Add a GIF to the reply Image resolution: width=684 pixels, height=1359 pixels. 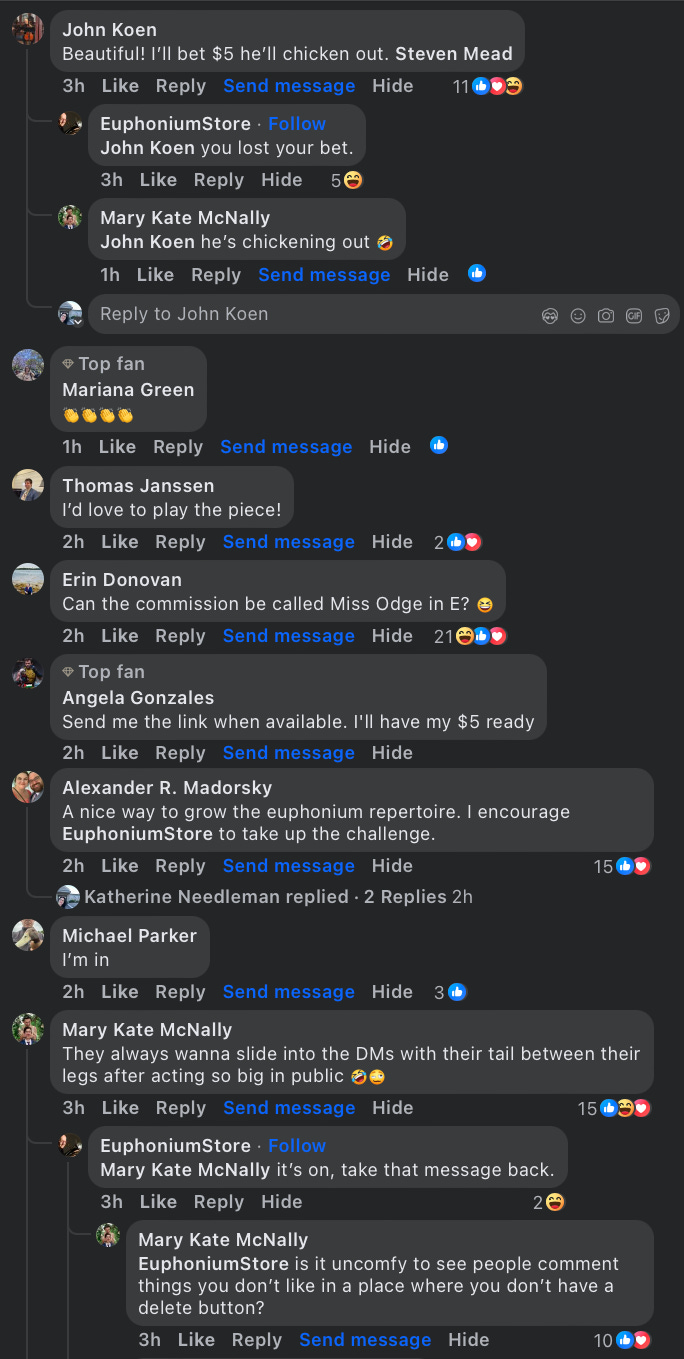click(634, 315)
